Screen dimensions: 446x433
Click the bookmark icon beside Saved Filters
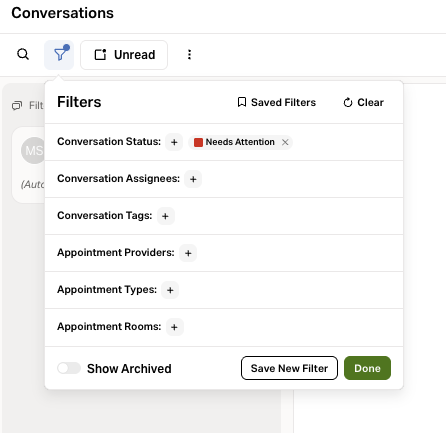(x=242, y=102)
